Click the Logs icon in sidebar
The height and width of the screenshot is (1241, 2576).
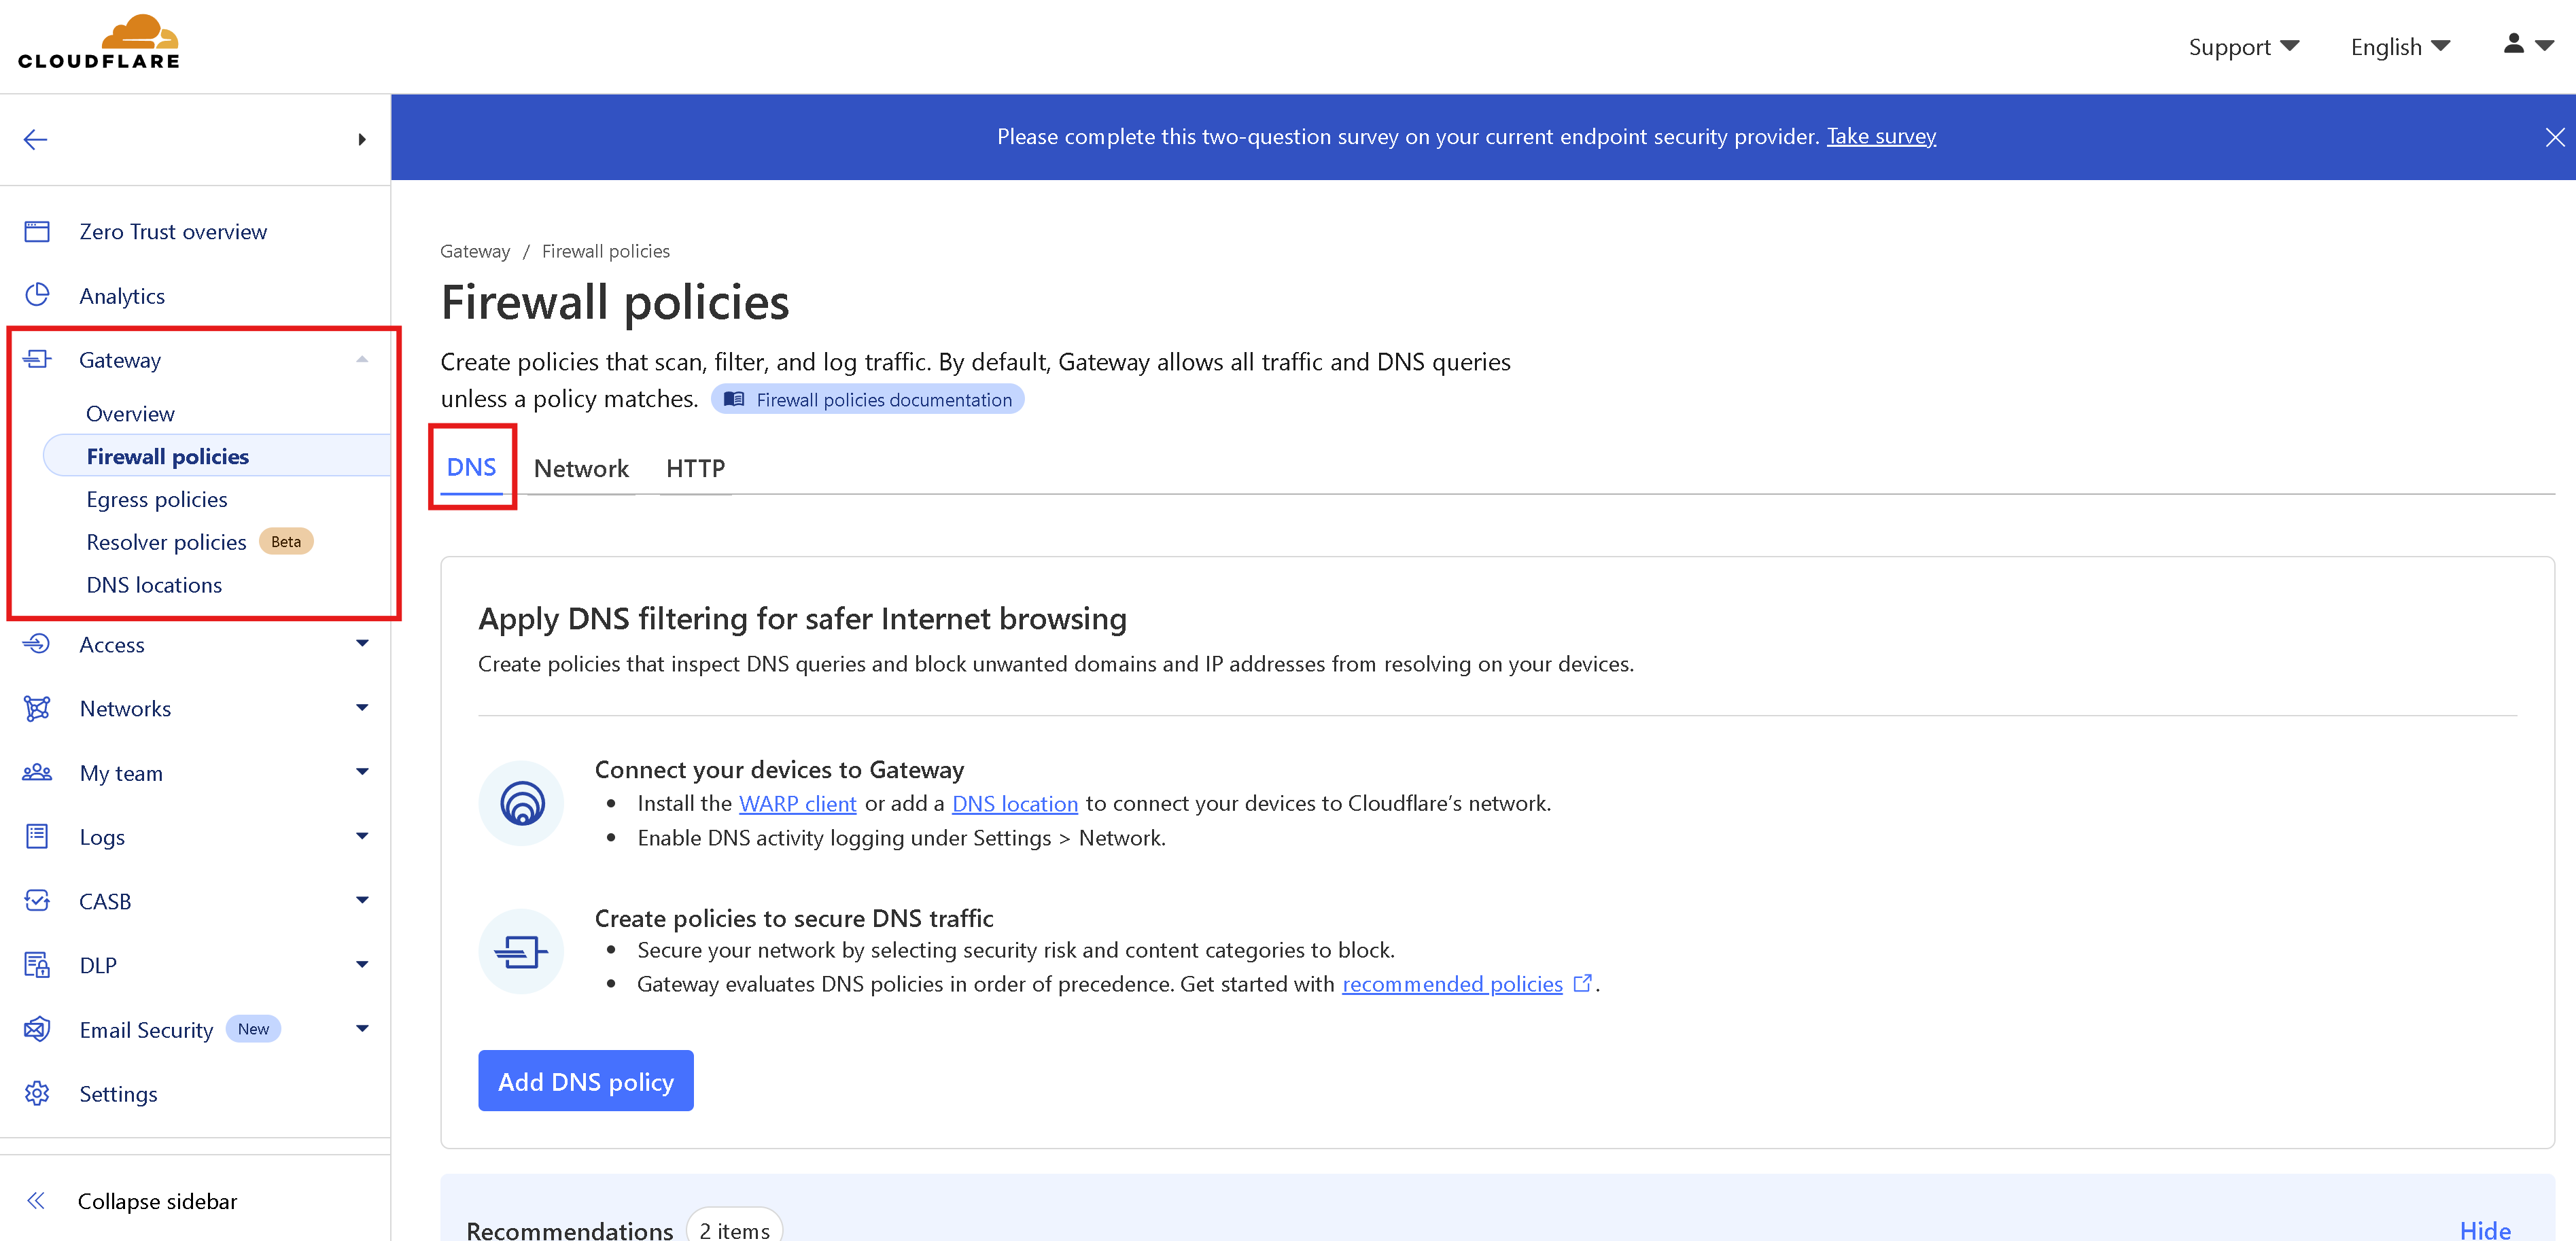[x=37, y=836]
